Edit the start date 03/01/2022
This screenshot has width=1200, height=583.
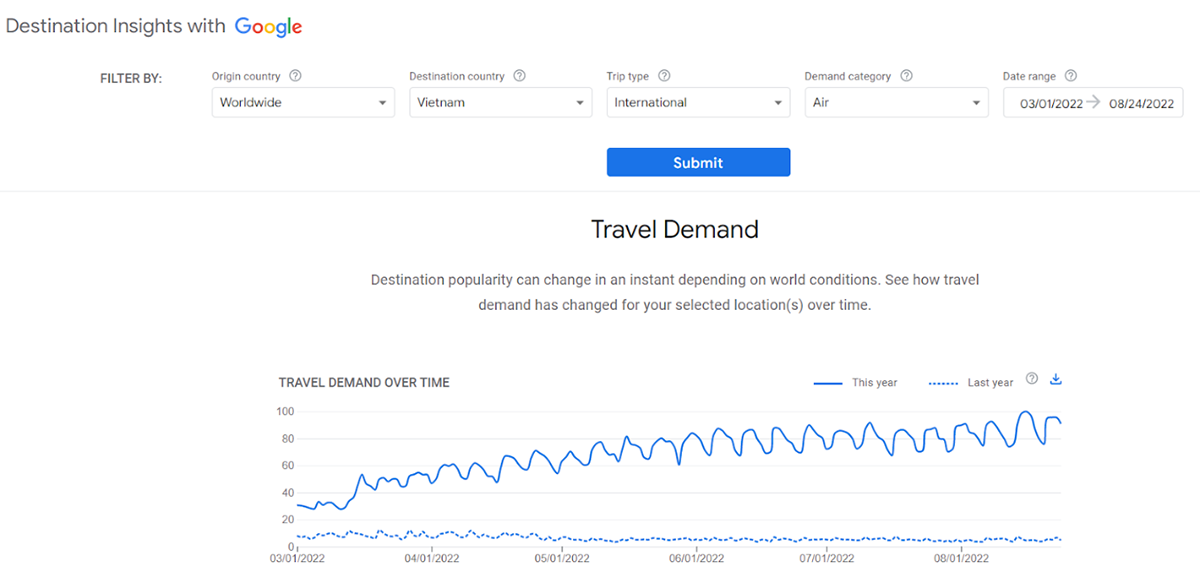coord(1050,103)
